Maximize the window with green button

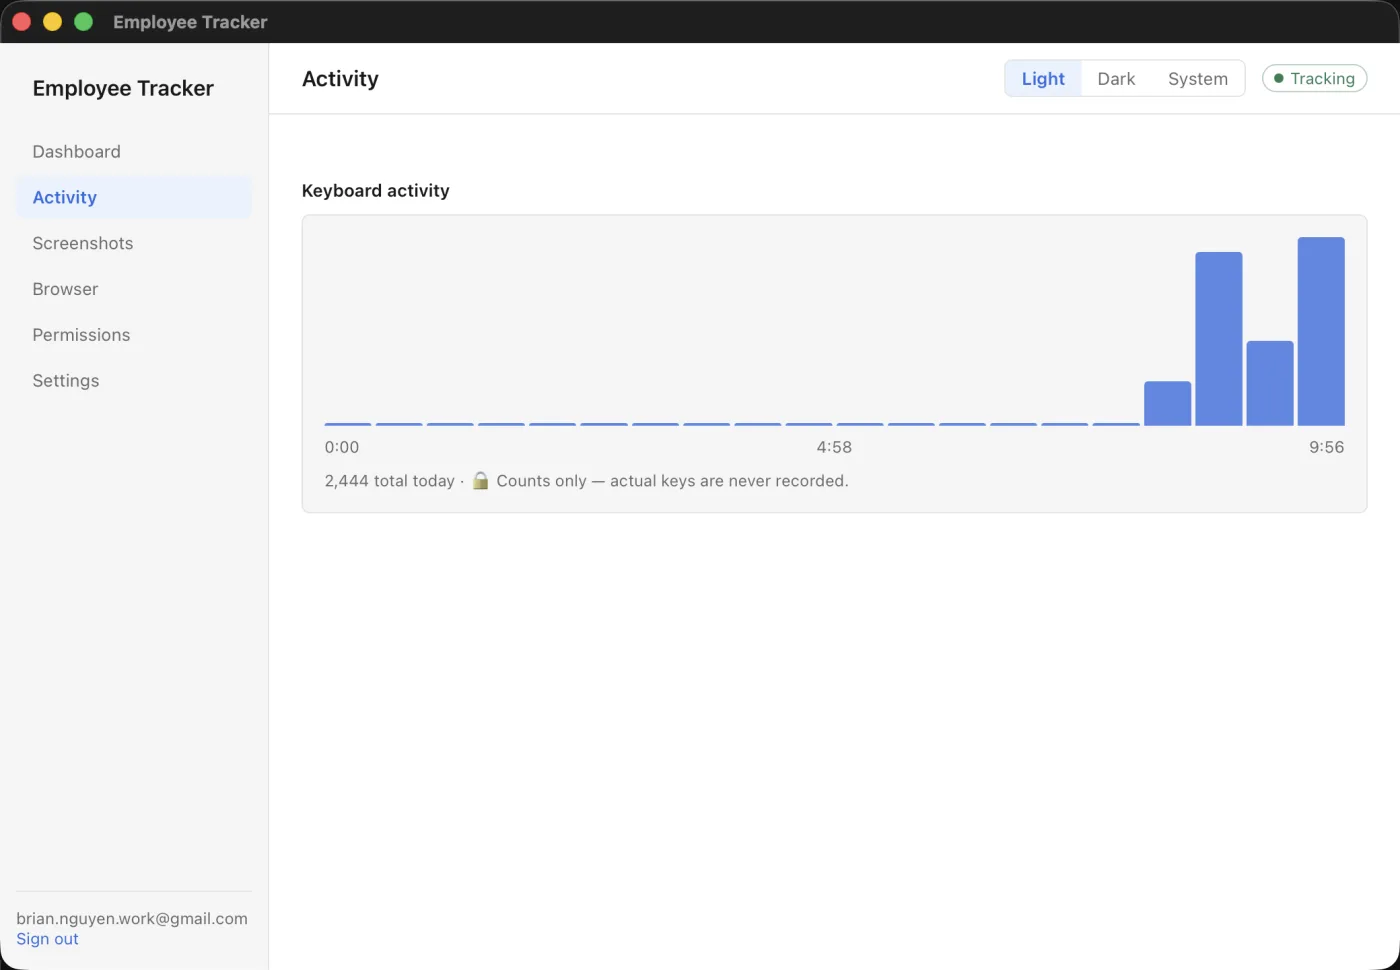coord(84,22)
